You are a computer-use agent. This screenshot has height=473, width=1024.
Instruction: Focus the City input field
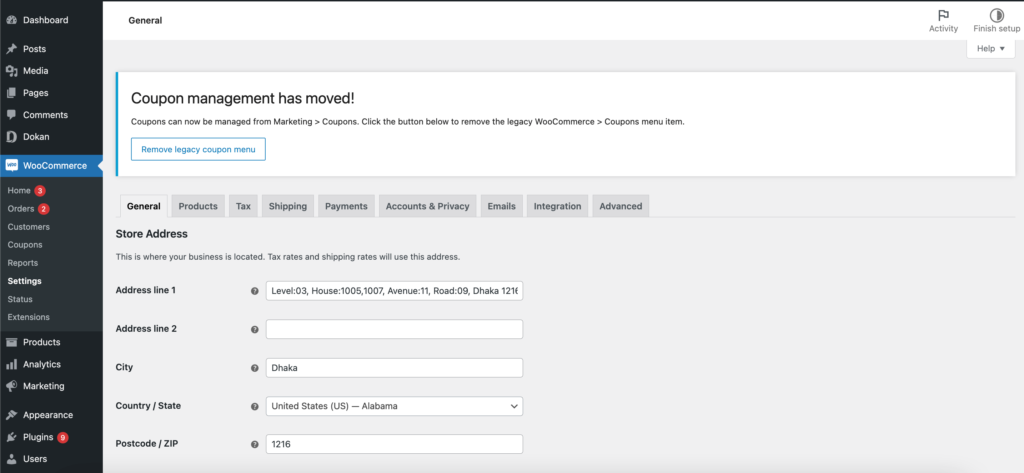coord(394,367)
